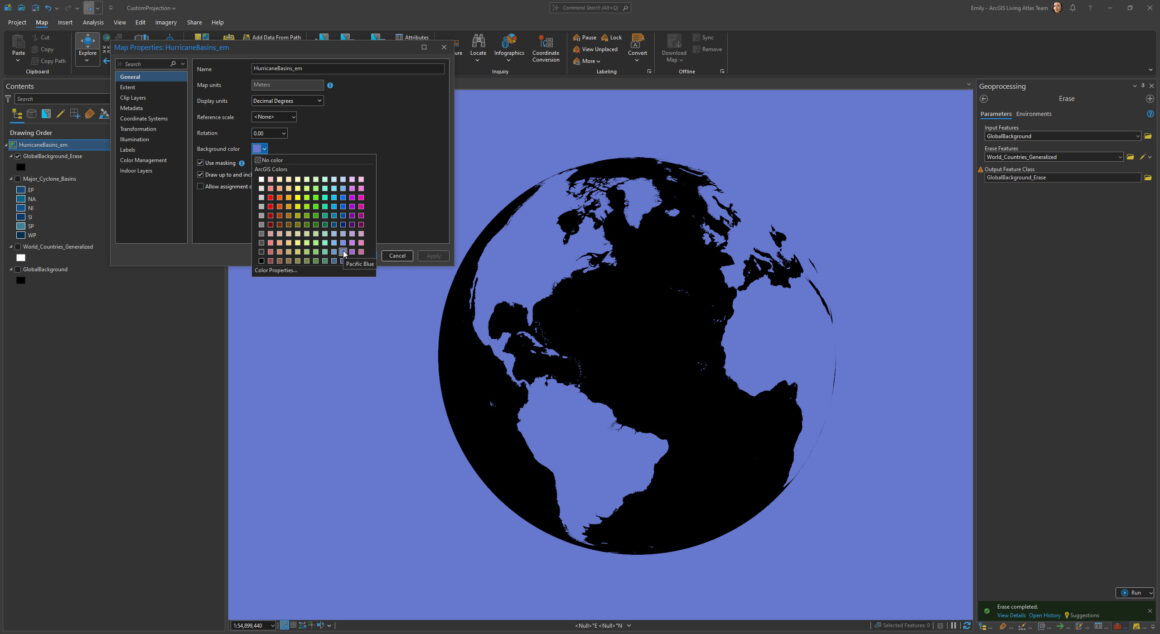Screen dimensions: 1160x634
Task: Select Coordinate Systems in Map Properties
Action: (x=144, y=118)
